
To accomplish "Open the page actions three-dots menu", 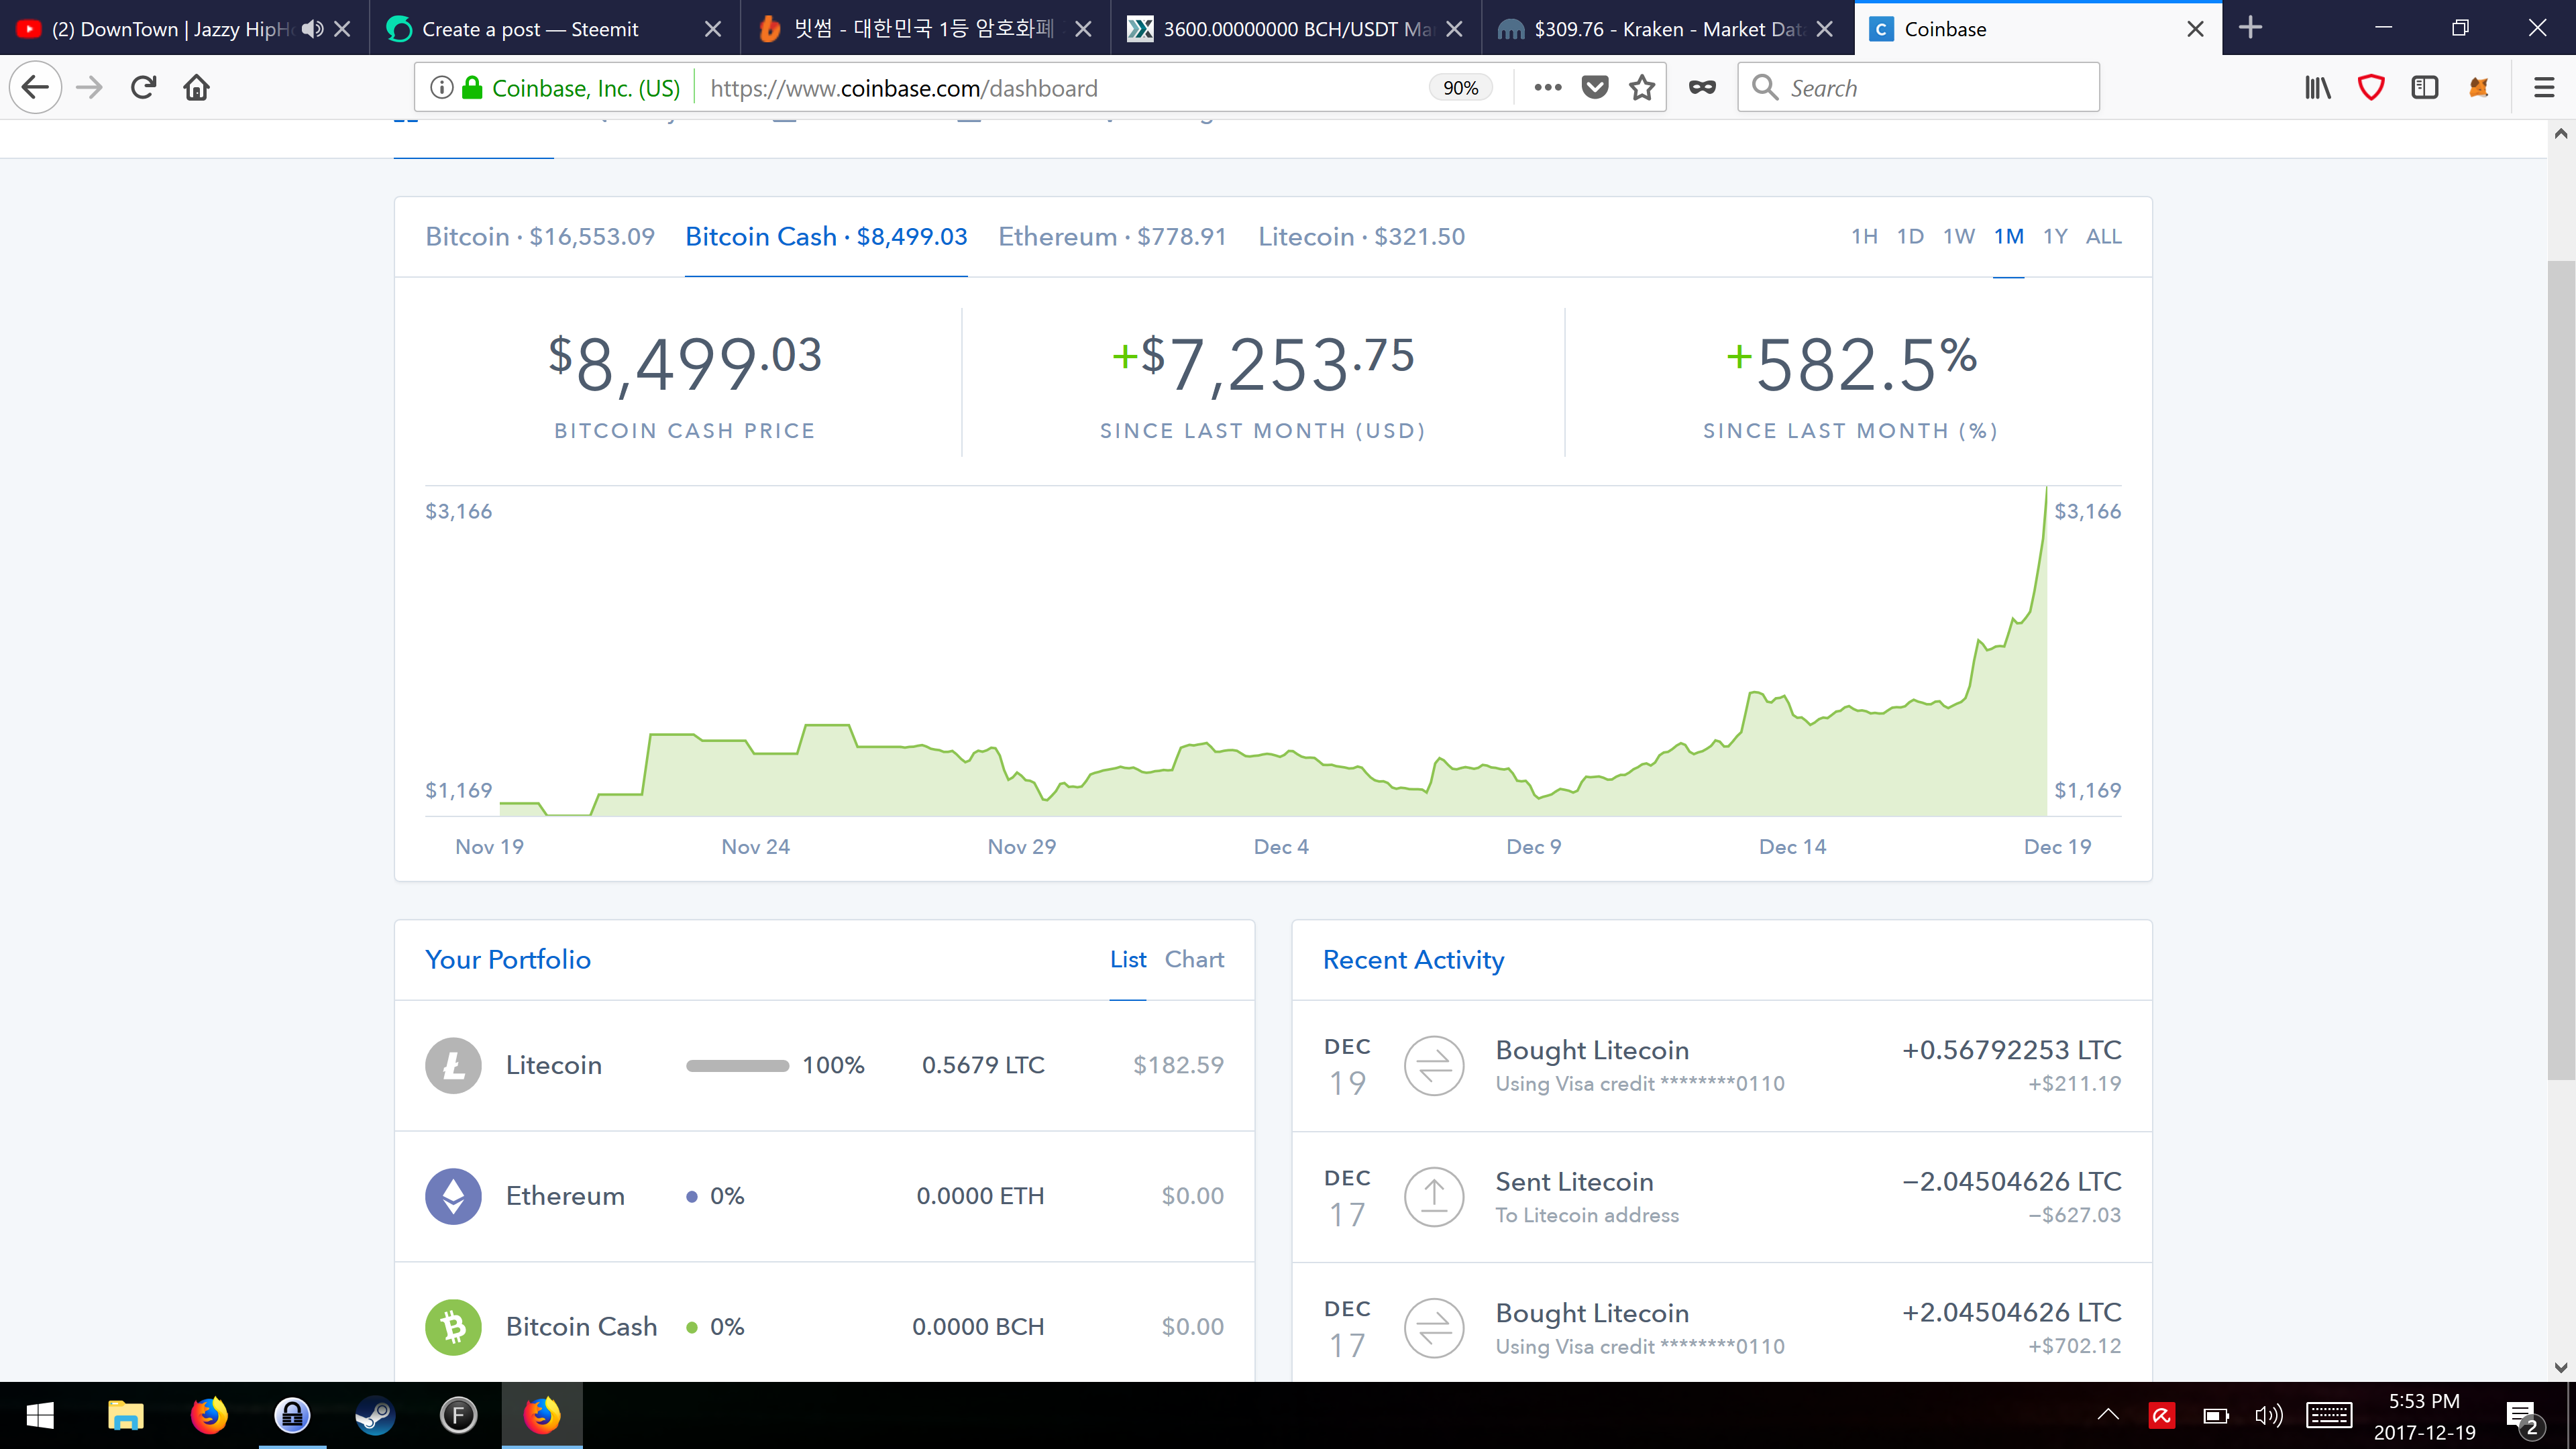I will coord(1547,88).
